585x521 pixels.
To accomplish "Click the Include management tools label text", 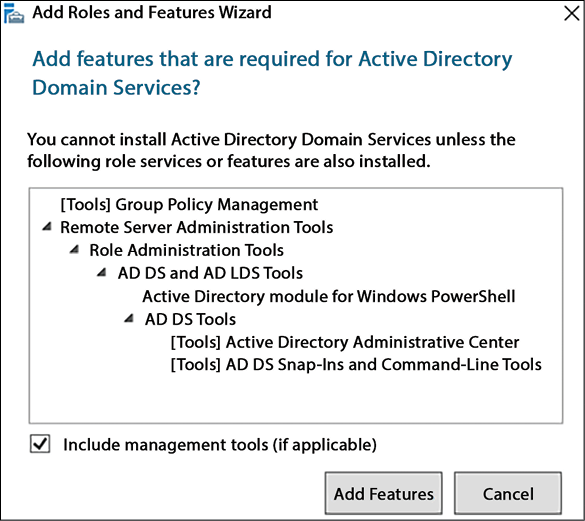I will [220, 444].
